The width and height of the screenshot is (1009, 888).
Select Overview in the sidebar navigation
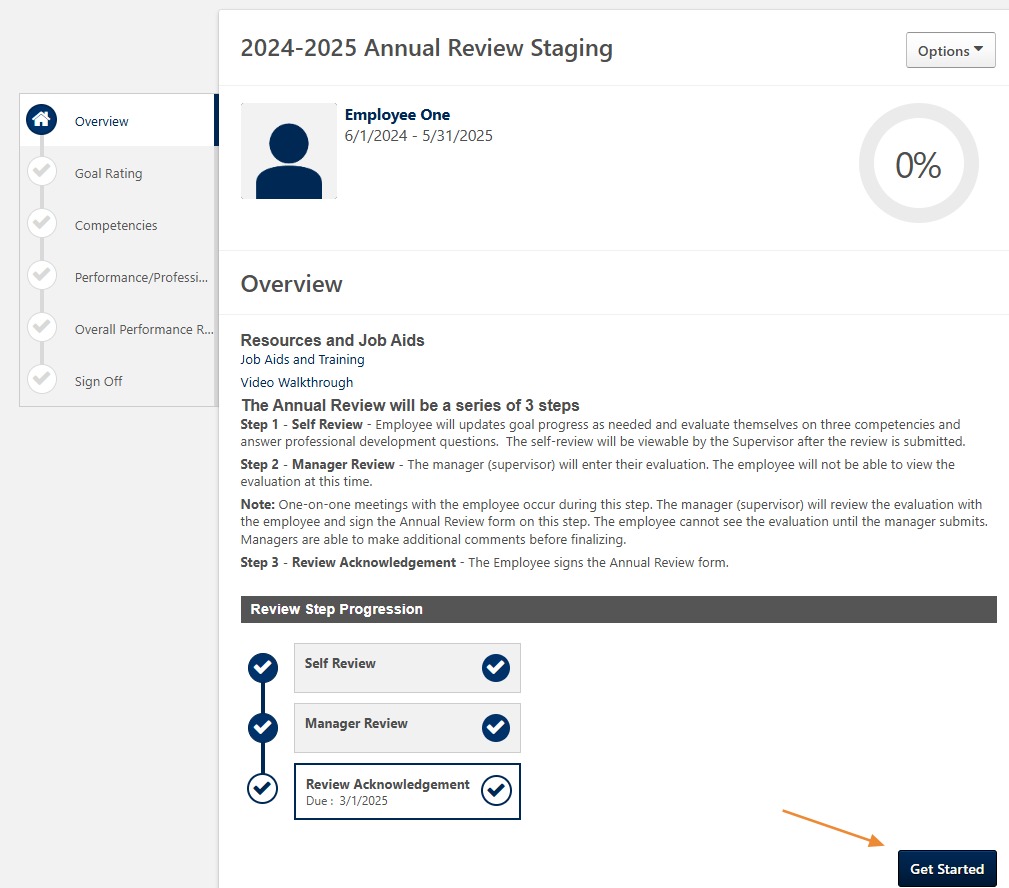click(x=101, y=122)
